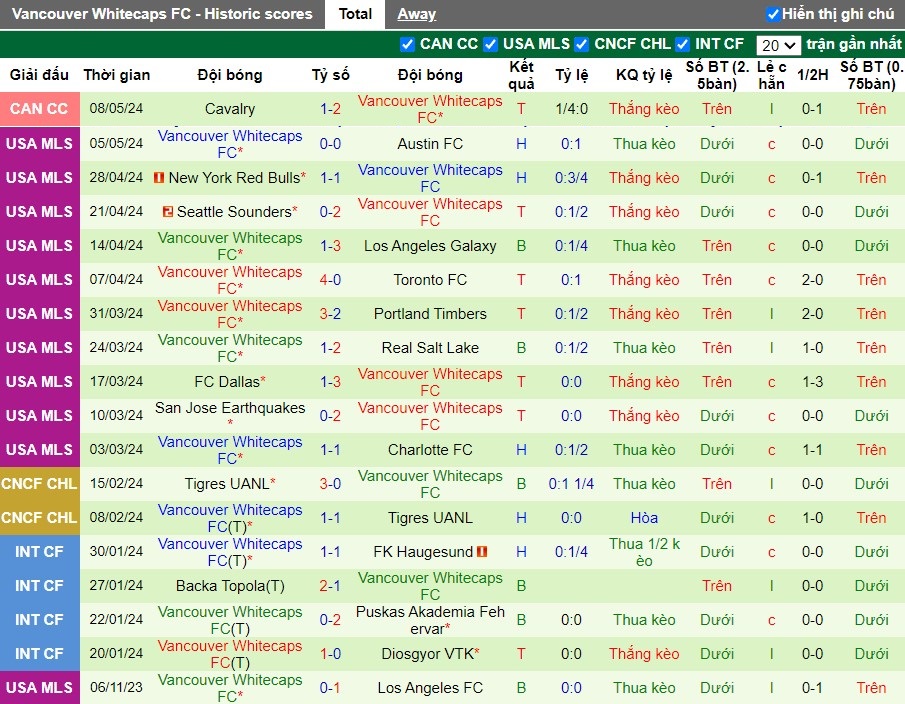Viewport: 905px width, 704px height.
Task: Open Cavalry team link
Action: coord(230,109)
